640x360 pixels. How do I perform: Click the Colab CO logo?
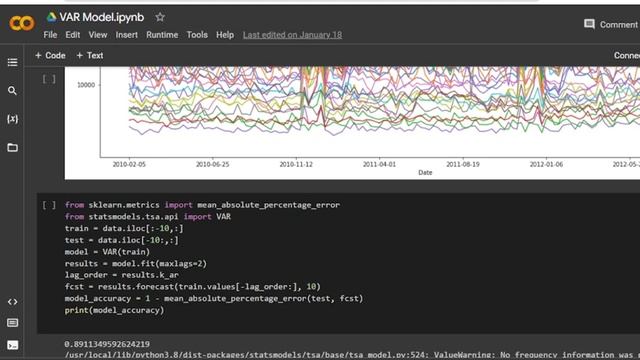click(22, 23)
